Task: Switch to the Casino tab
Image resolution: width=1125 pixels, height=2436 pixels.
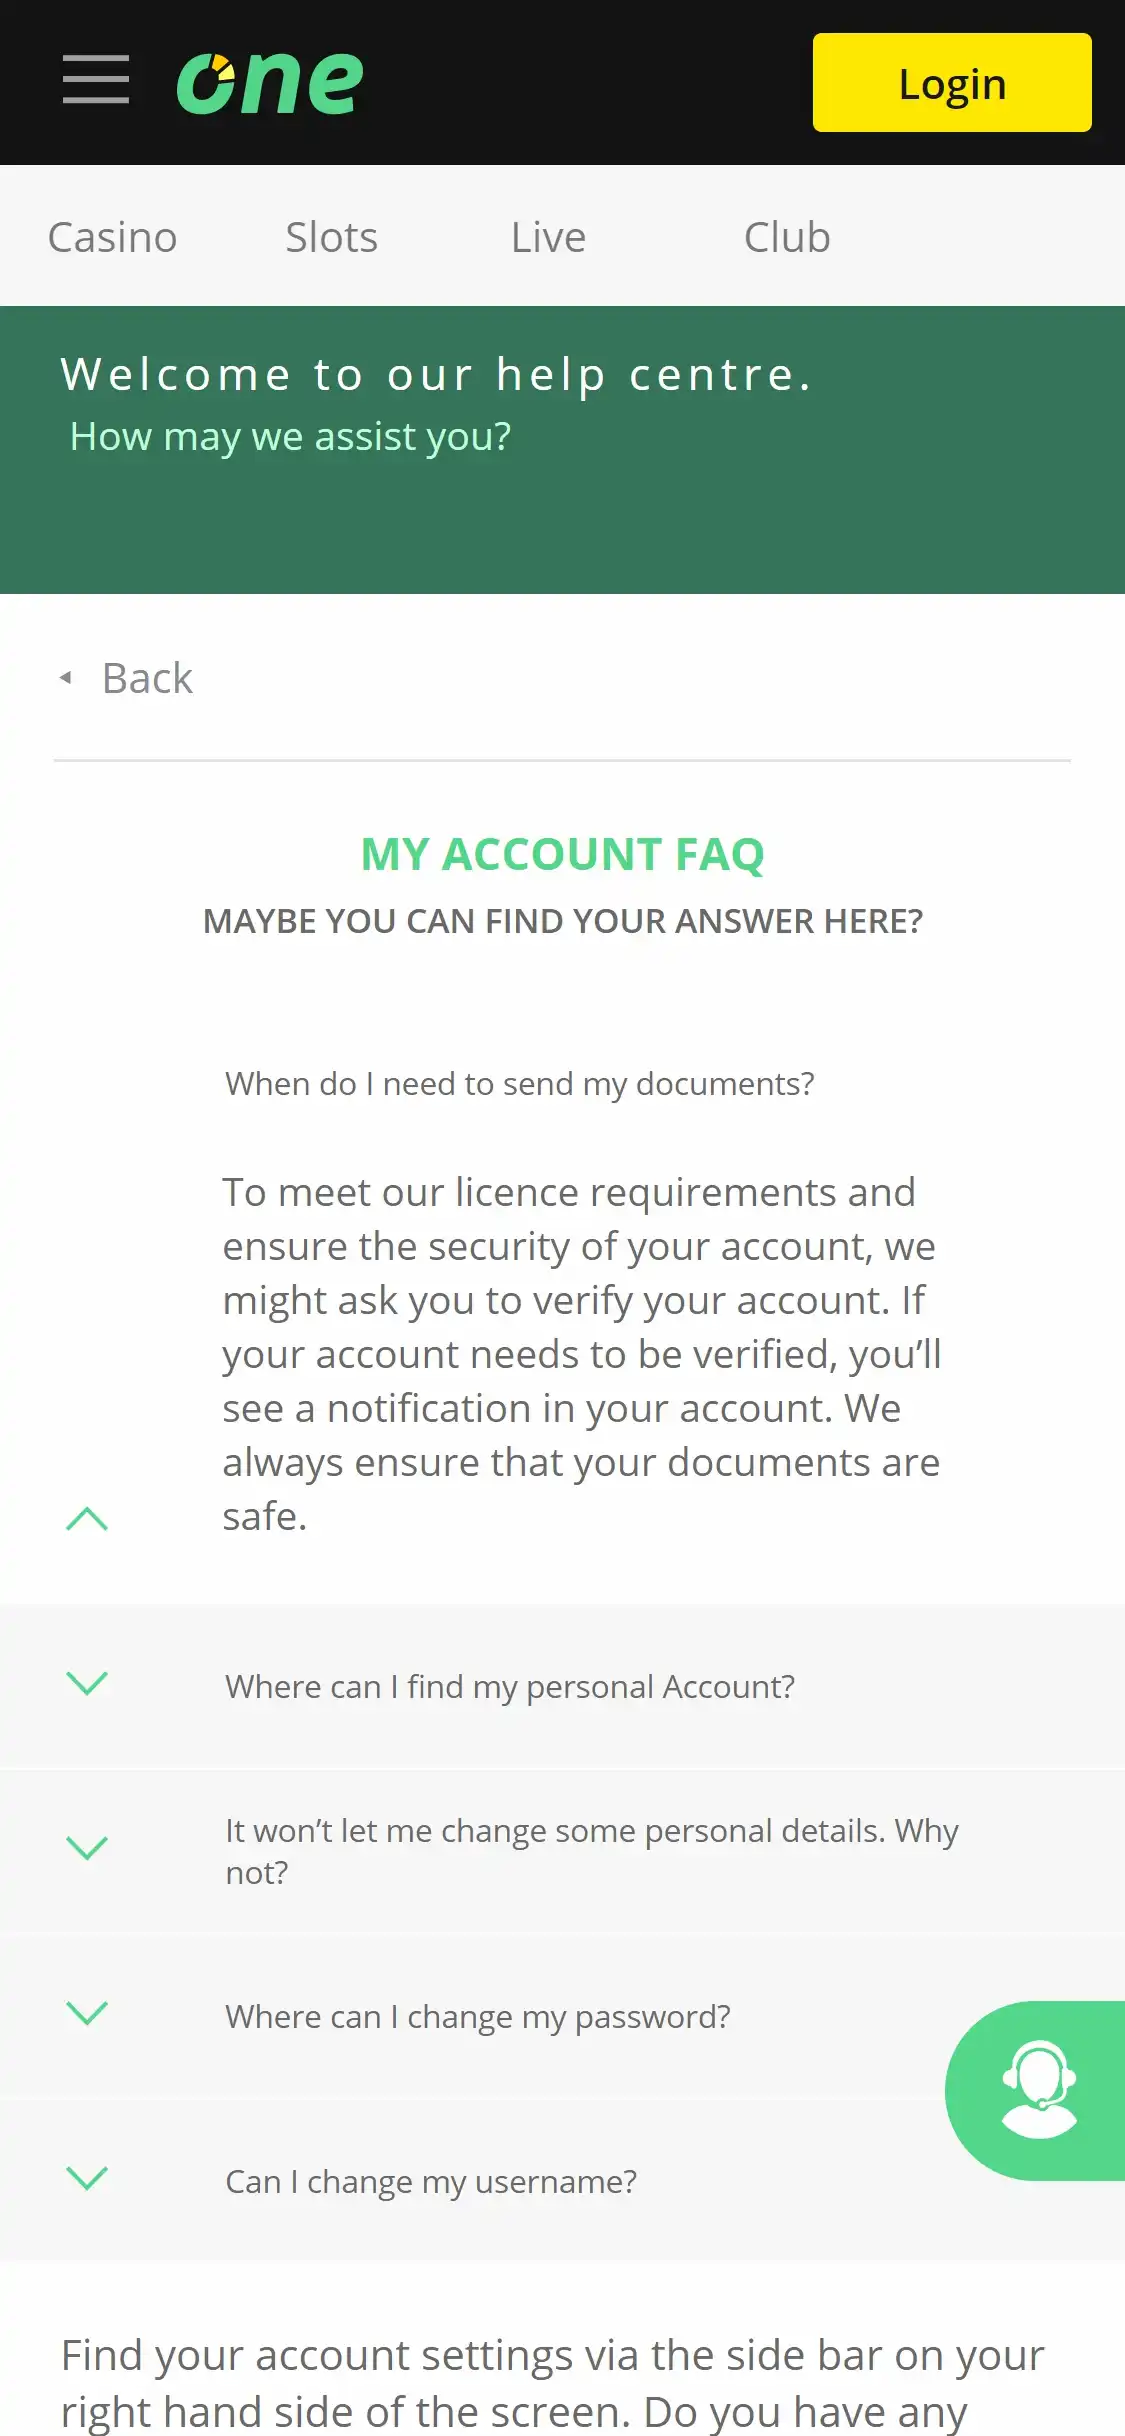Action: tap(112, 238)
